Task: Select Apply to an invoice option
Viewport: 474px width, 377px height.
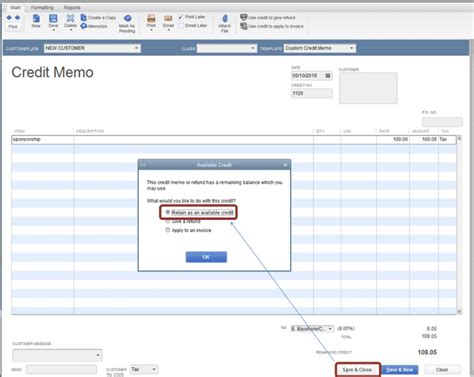Action: [168, 230]
